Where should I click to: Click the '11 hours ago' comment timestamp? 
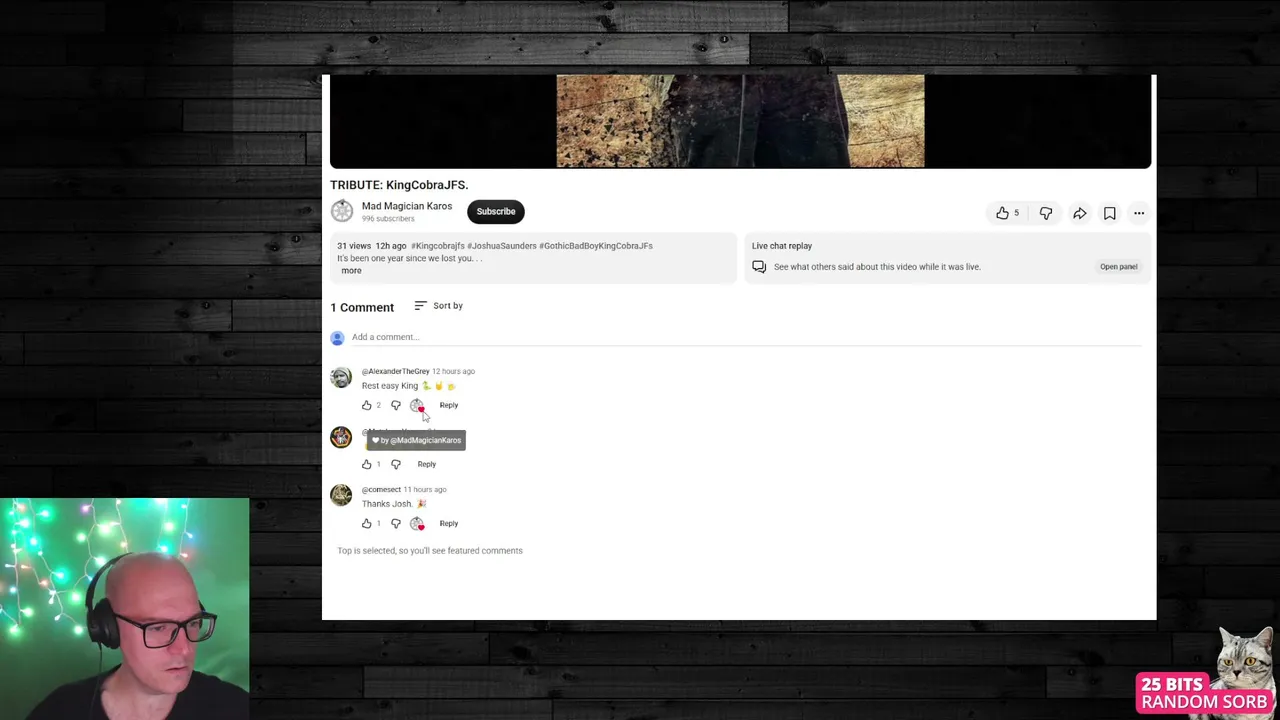tap(425, 490)
